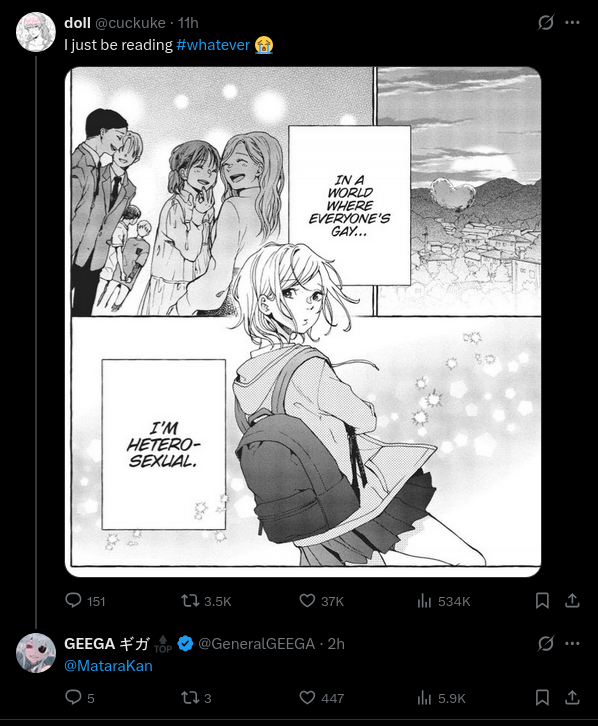Reply to GEEGA's tweet with 5 replies
598x726 pixels.
(x=73, y=697)
